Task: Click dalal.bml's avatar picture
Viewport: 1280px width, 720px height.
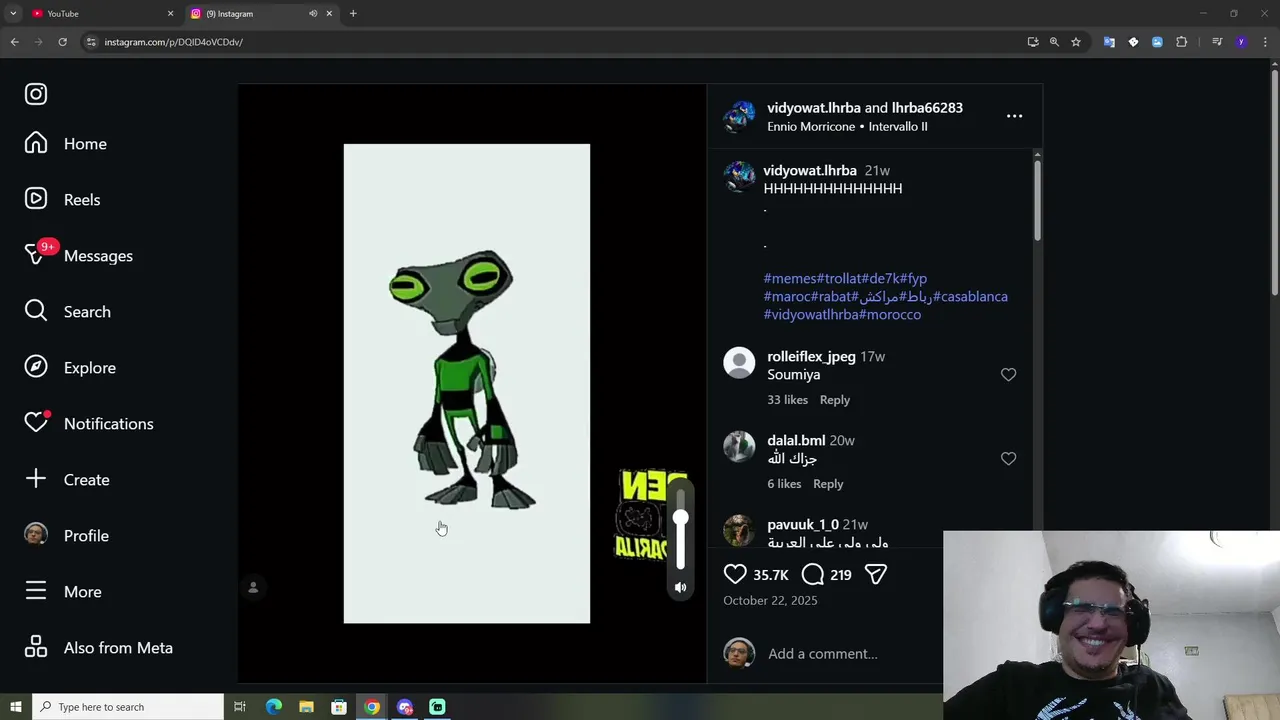Action: coord(739,447)
